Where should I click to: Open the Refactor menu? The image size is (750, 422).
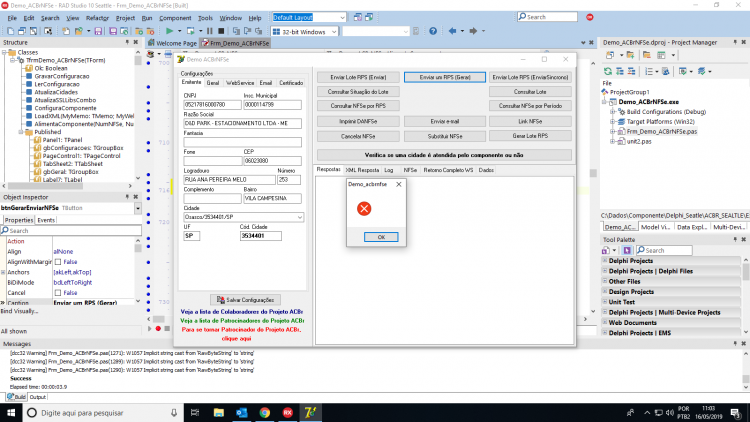coord(98,18)
